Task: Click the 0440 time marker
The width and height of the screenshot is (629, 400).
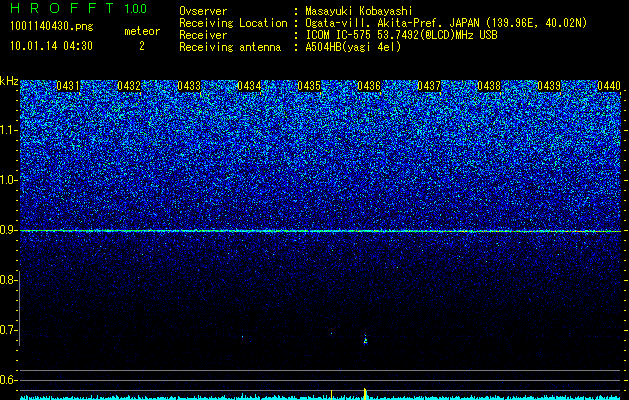Action: coord(609,86)
